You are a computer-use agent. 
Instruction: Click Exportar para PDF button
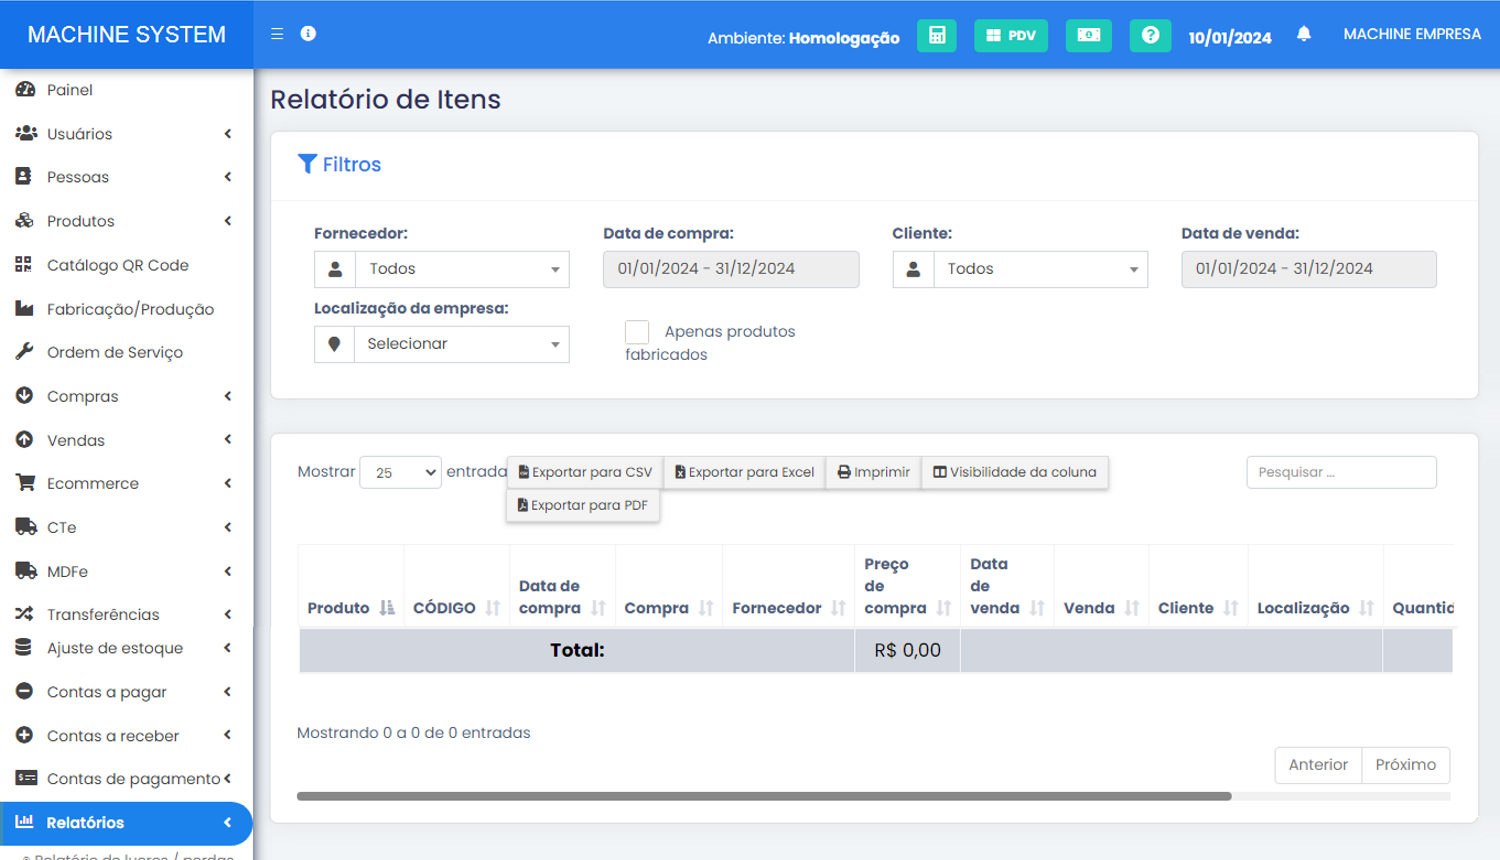point(583,505)
